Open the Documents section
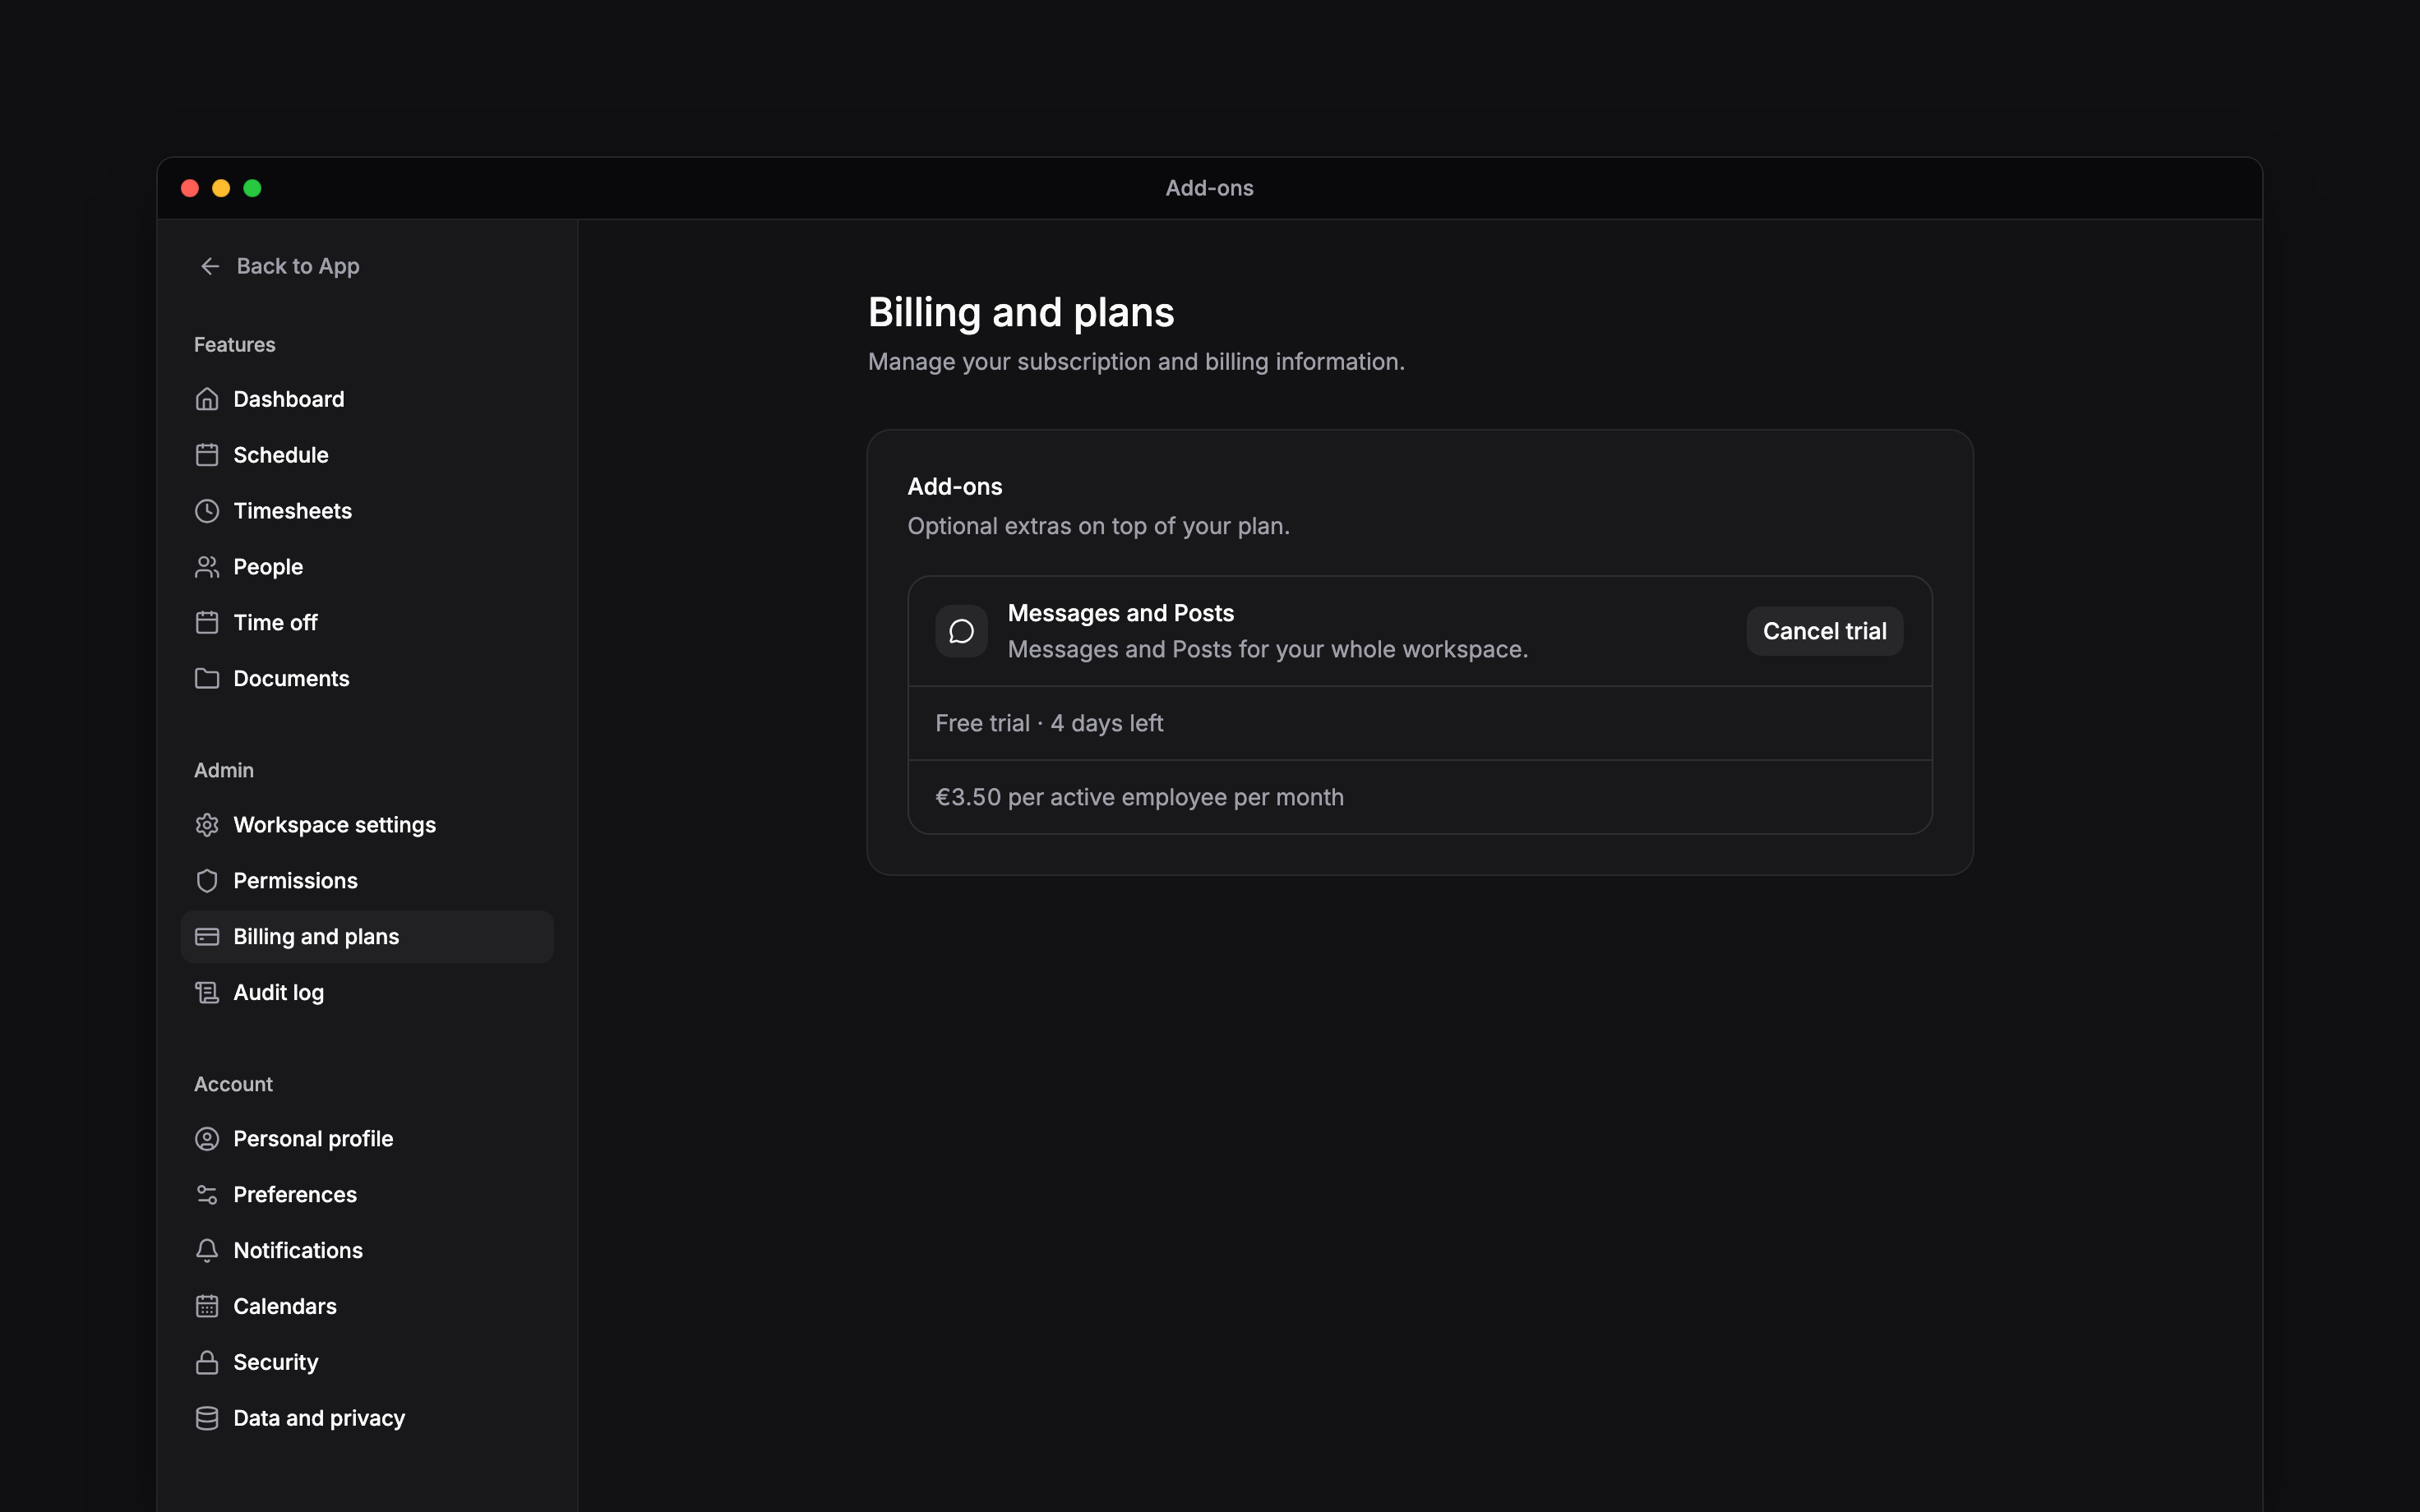This screenshot has height=1512, width=2420. pyautogui.click(x=367, y=679)
